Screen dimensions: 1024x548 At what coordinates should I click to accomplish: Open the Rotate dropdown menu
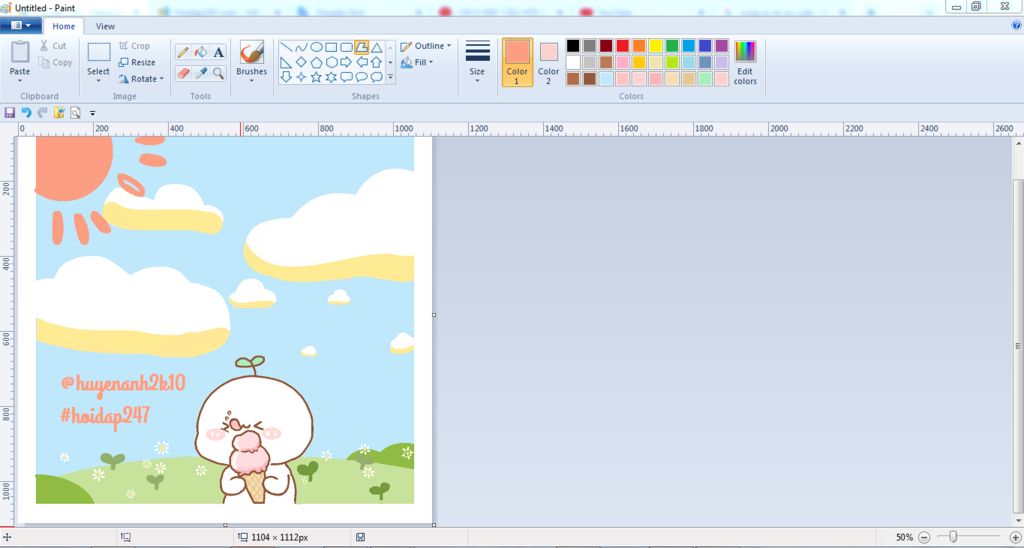(x=140, y=79)
